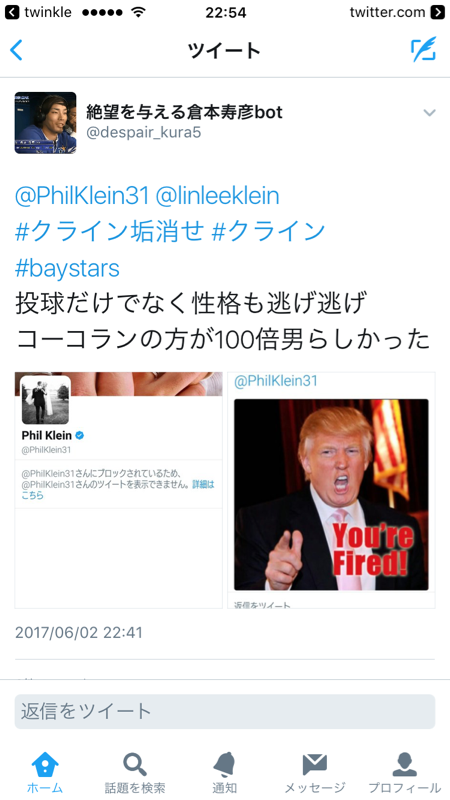Open the @despair_kura5 account name
This screenshot has width=450, height=800.
(x=144, y=133)
